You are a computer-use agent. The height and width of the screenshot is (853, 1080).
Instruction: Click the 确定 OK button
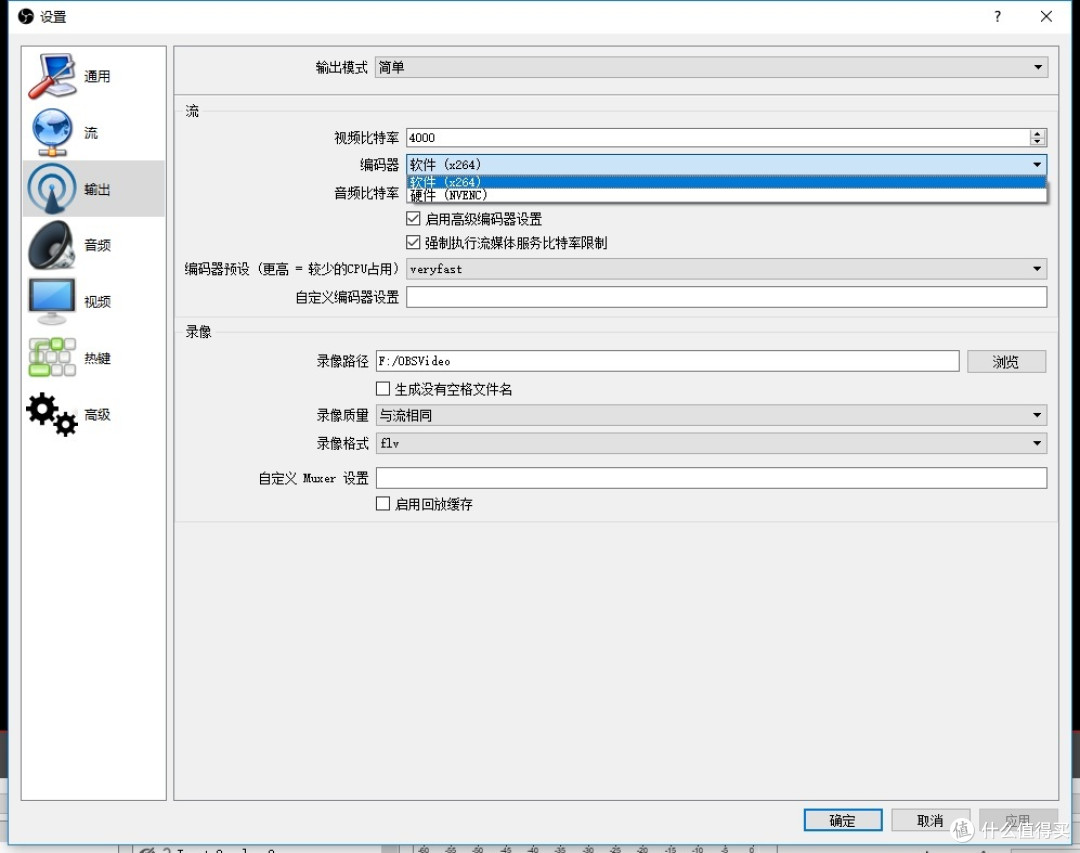pyautogui.click(x=843, y=821)
